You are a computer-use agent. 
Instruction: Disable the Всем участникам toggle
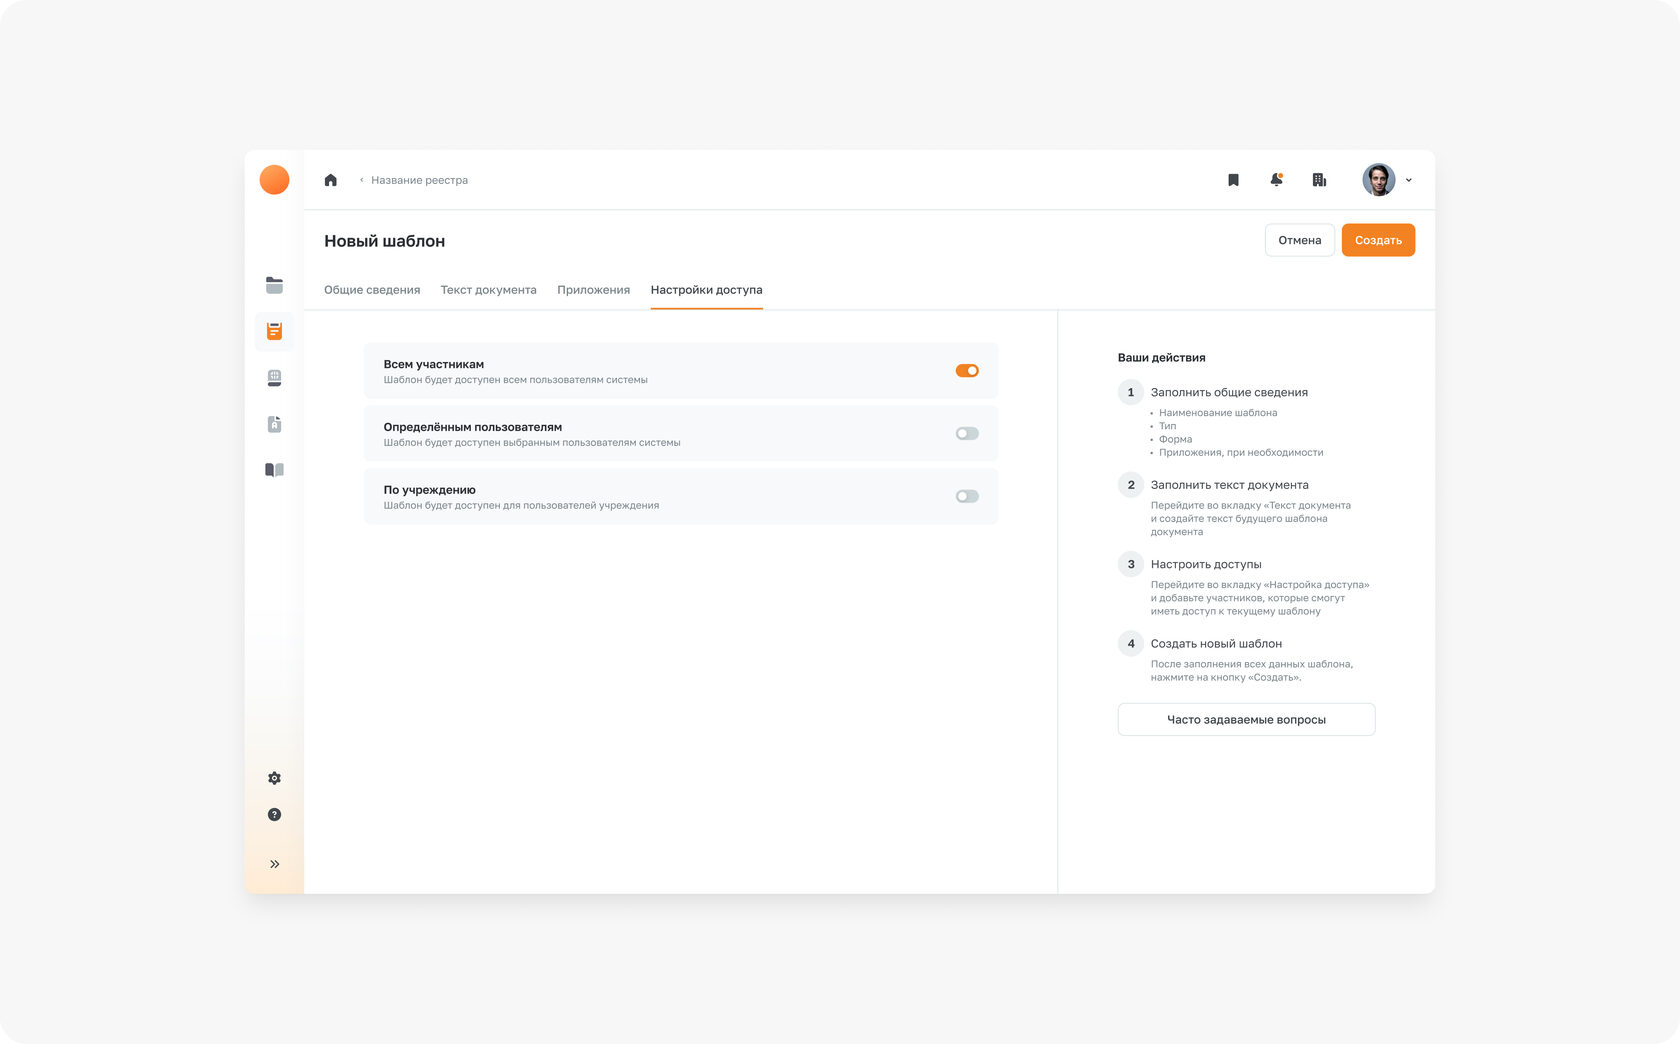click(x=967, y=371)
